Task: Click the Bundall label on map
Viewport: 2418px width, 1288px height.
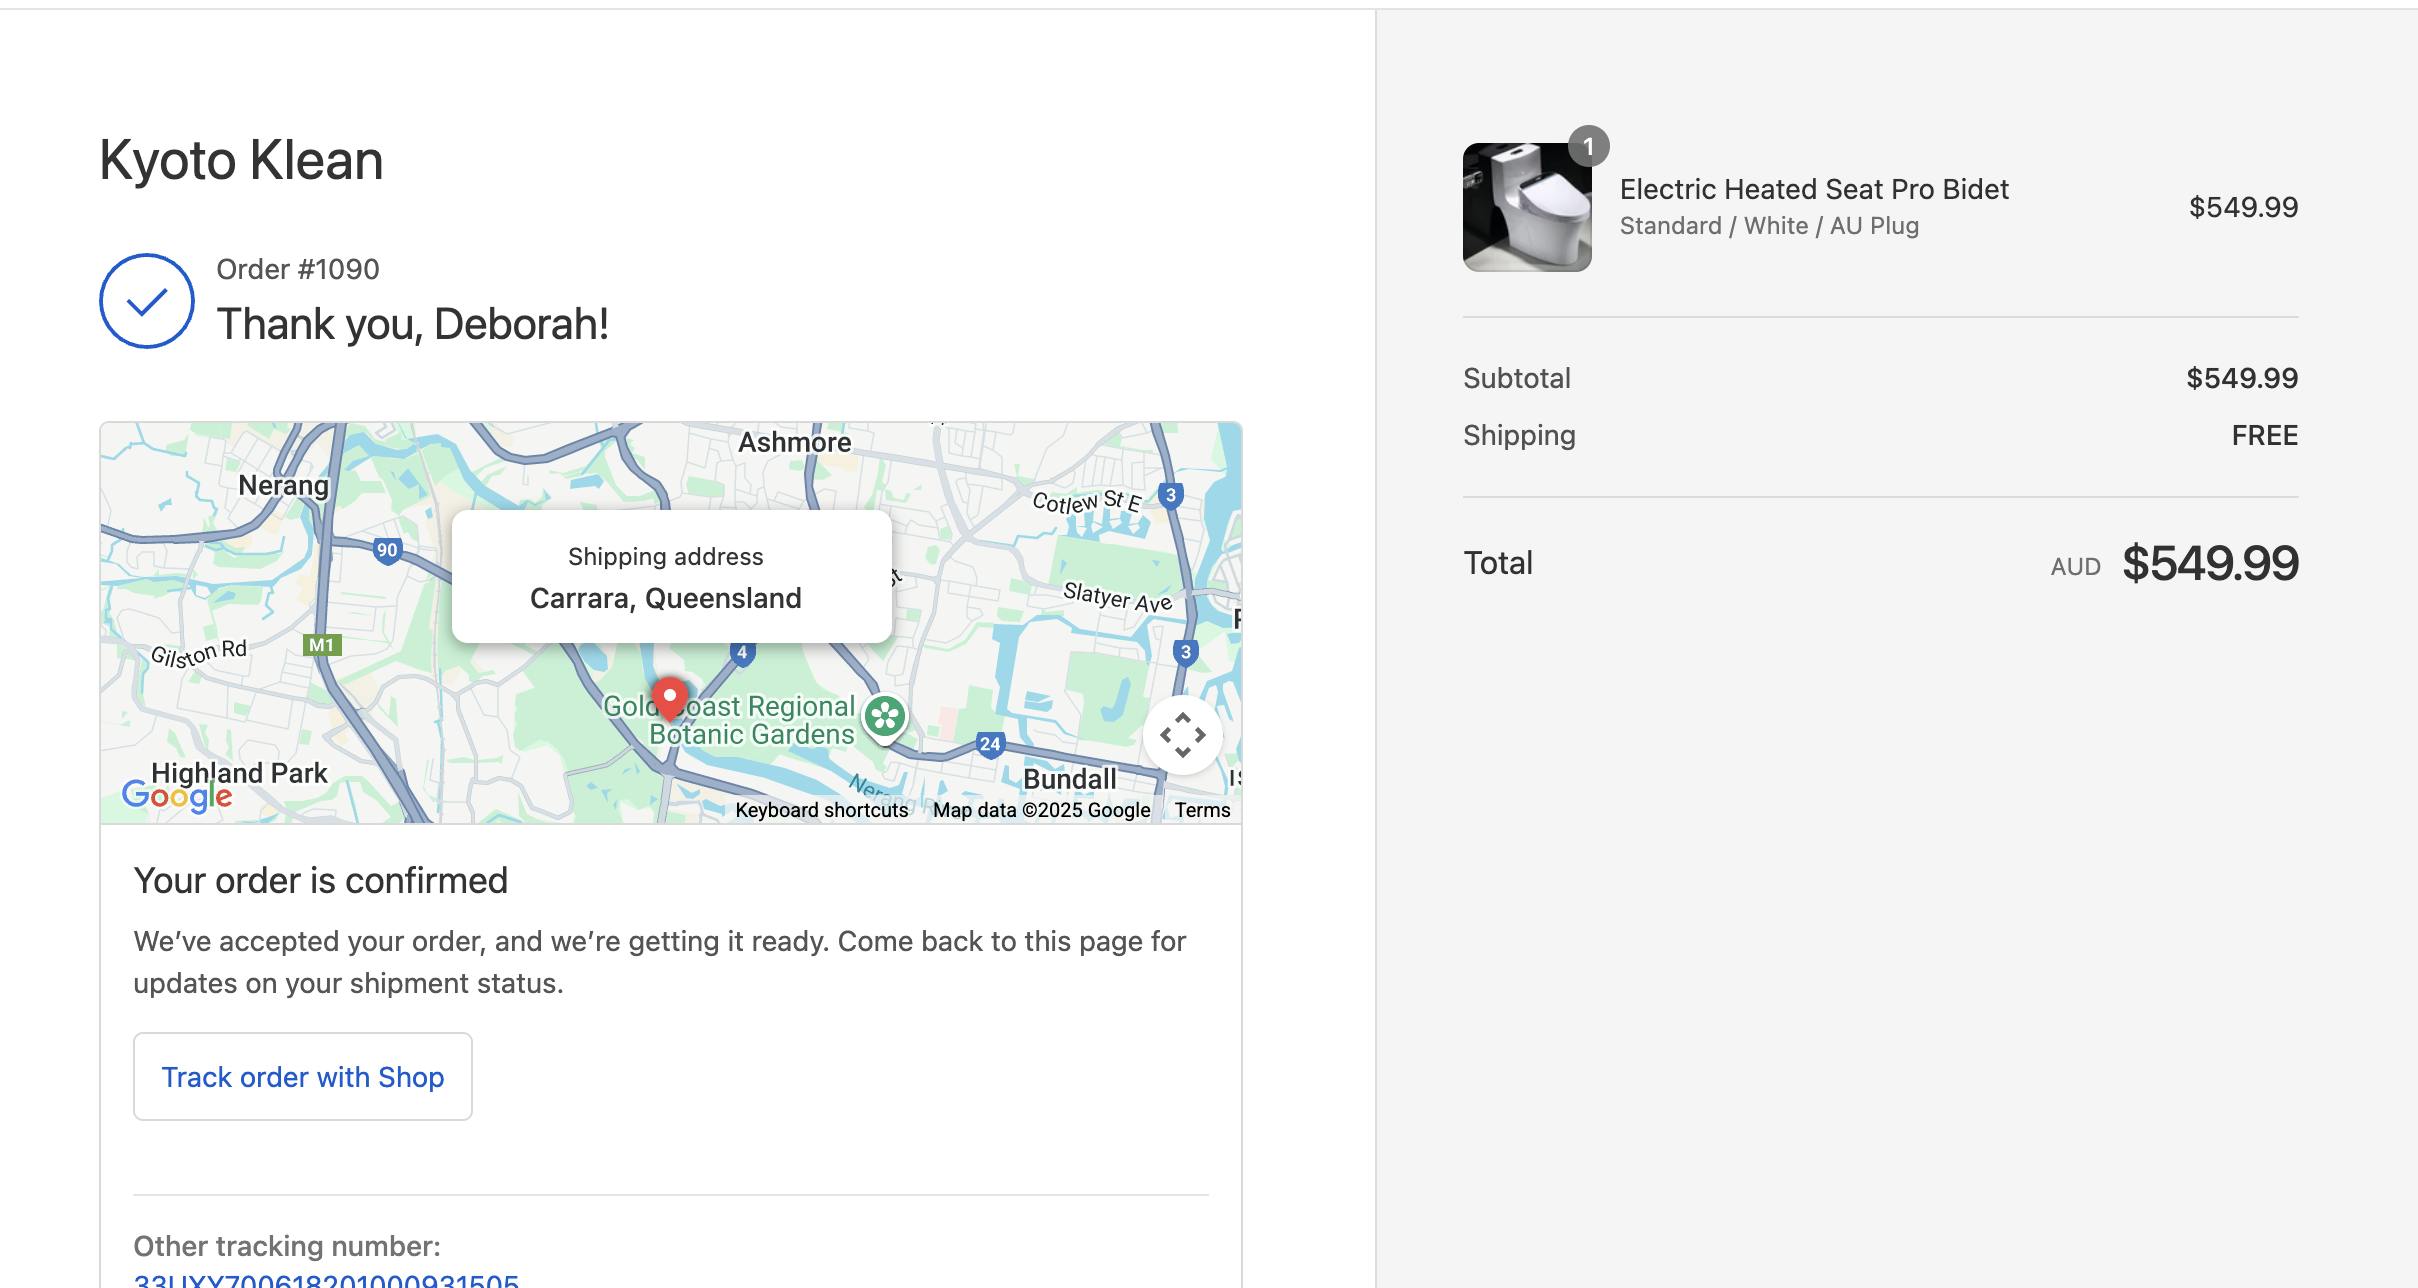Action: pos(1069,779)
